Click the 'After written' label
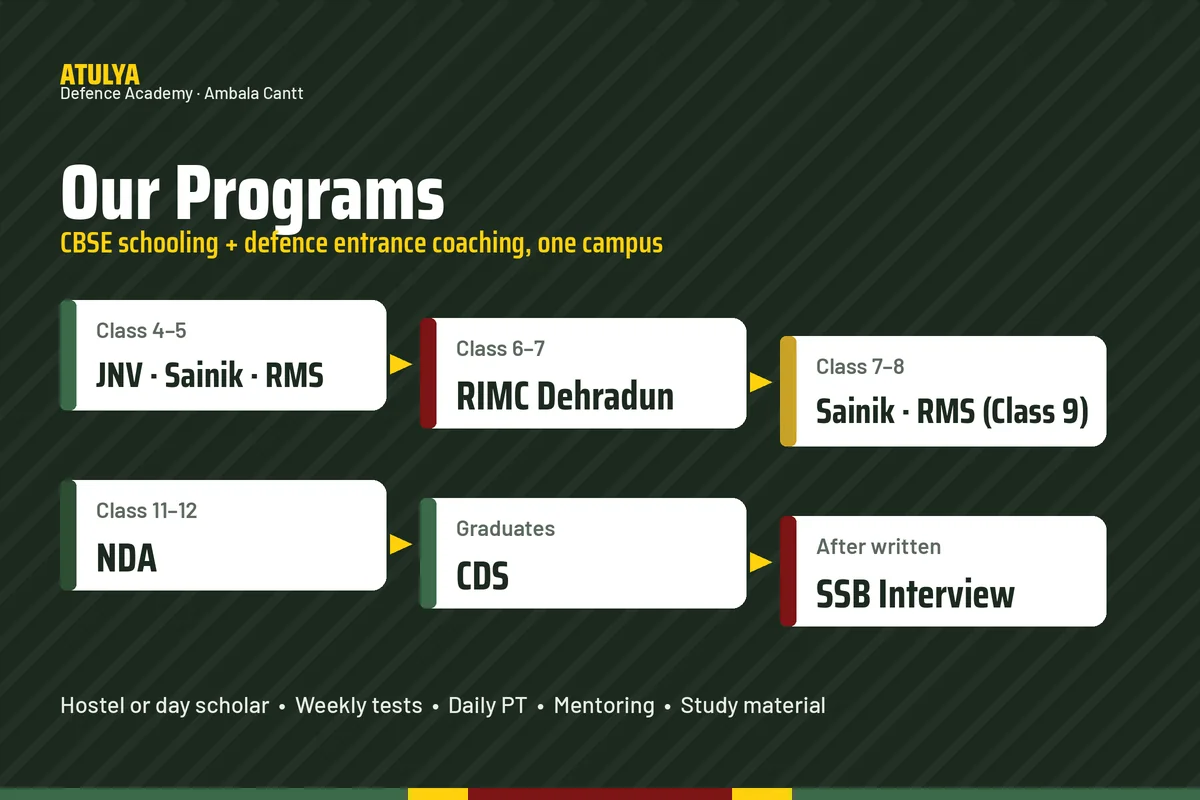 point(878,547)
